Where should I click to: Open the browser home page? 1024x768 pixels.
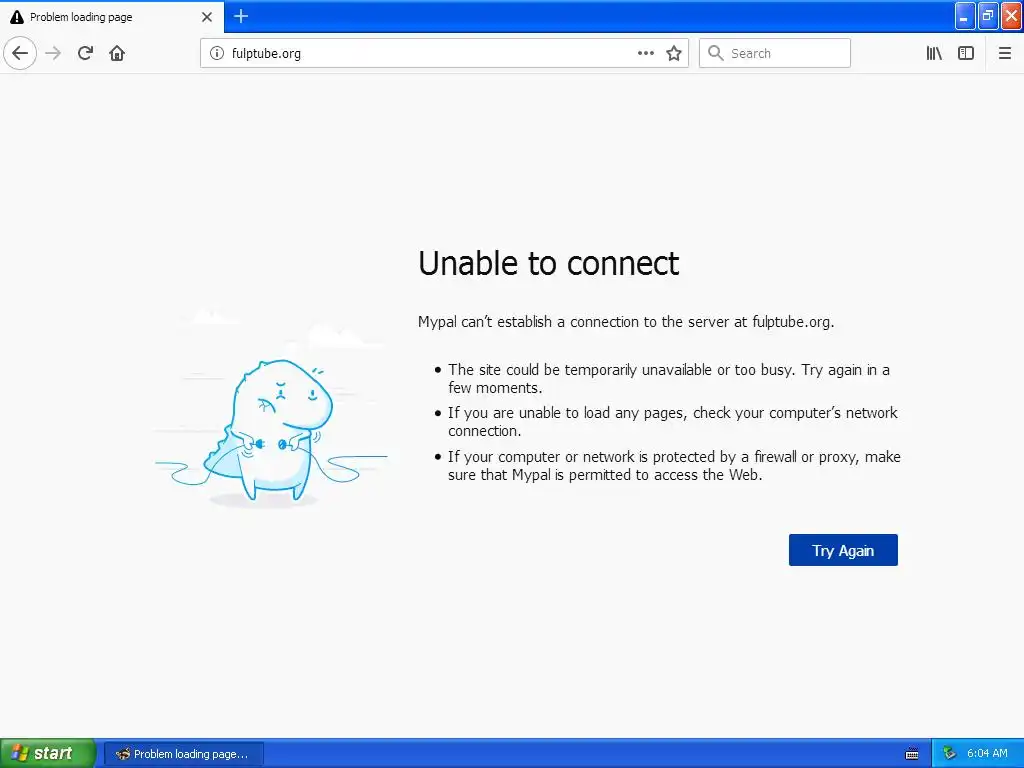(117, 53)
